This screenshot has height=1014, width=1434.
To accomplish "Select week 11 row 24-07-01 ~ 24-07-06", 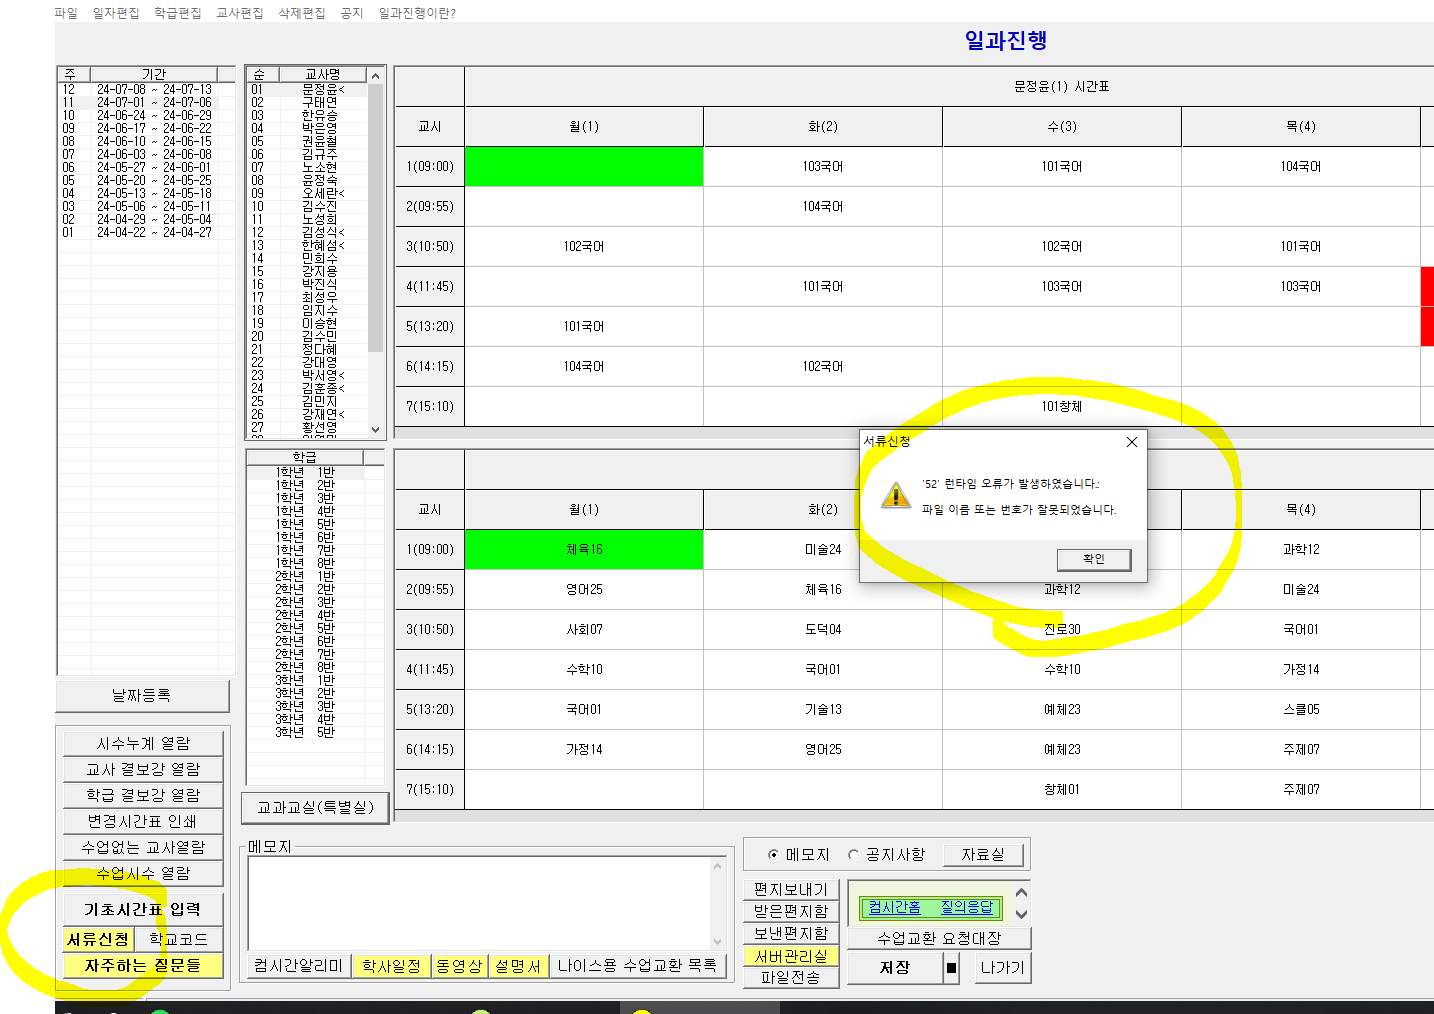I will (x=146, y=102).
